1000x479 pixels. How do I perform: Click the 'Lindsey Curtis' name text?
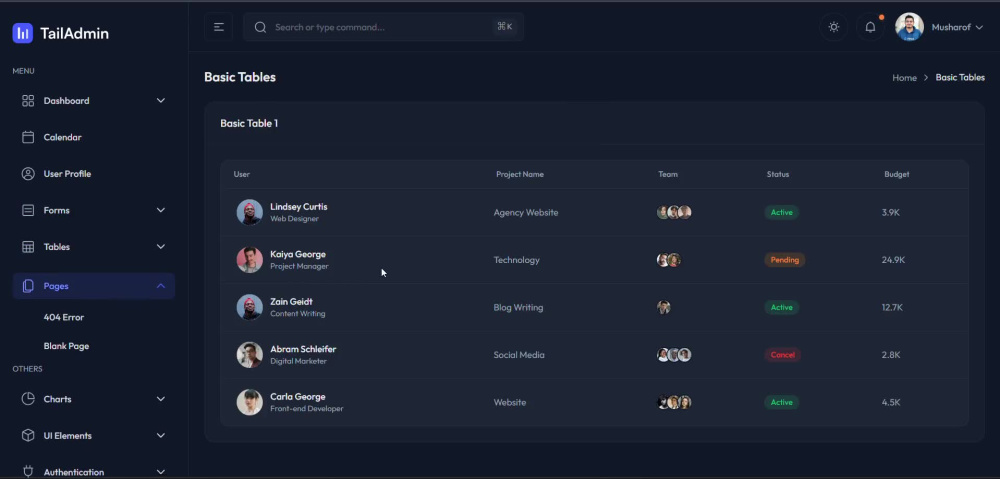pos(298,207)
